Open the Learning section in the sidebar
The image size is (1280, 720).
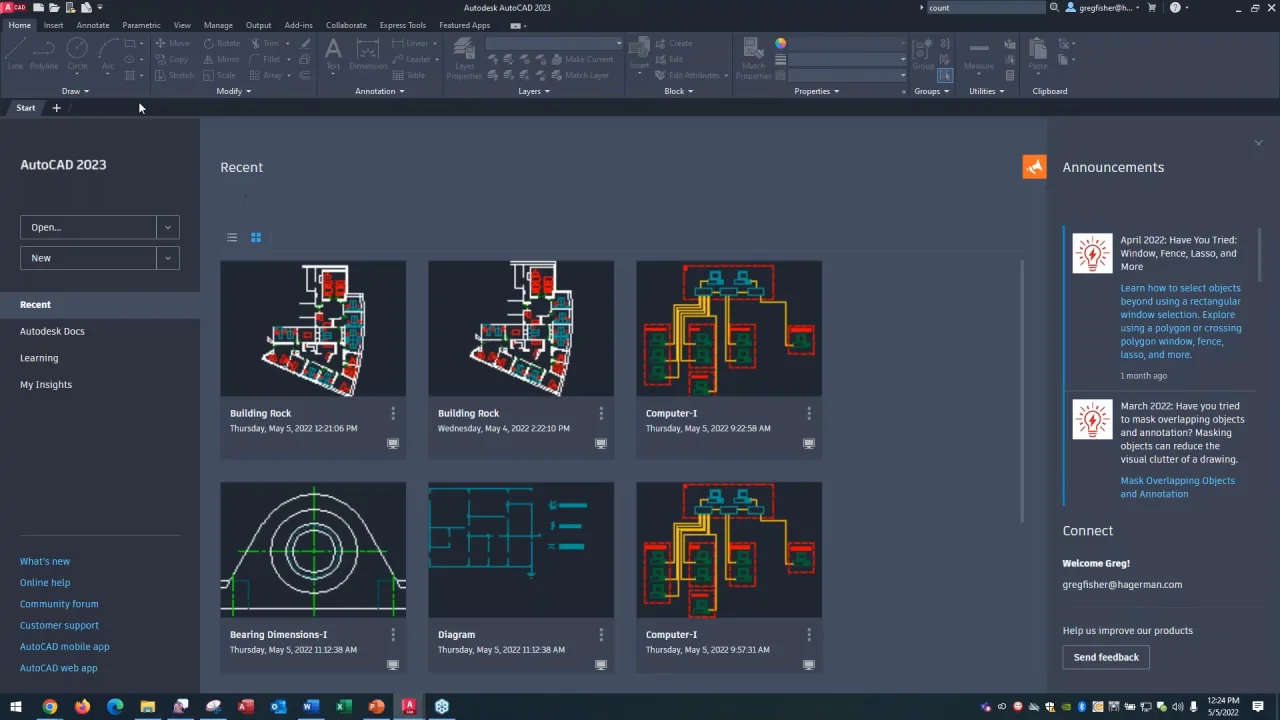tap(39, 358)
